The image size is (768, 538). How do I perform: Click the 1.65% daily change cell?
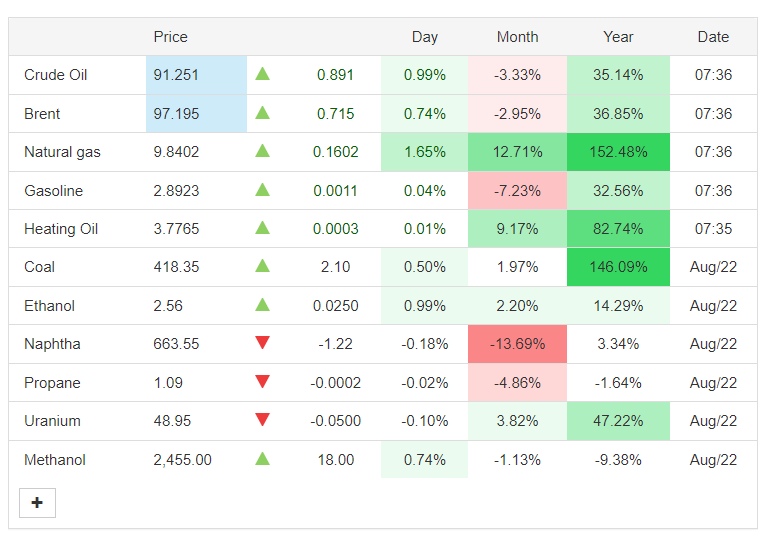[x=425, y=152]
